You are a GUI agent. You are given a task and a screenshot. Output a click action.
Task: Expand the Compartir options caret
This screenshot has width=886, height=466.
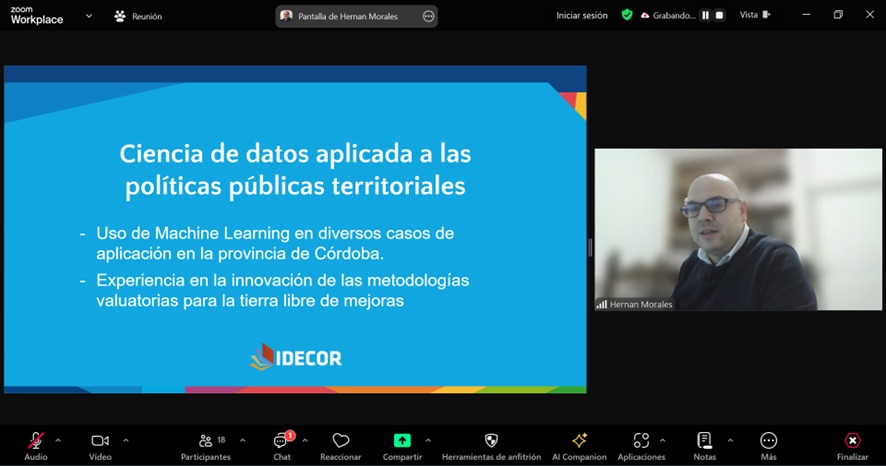point(428,440)
